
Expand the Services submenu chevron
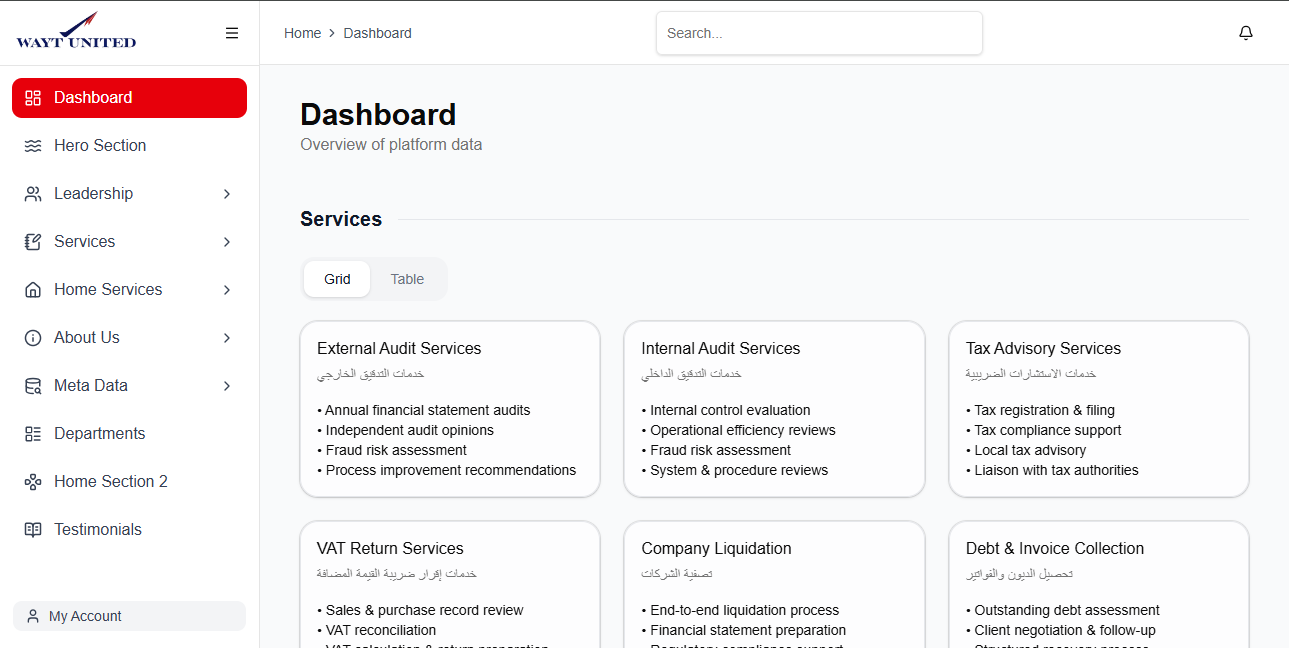pyautogui.click(x=227, y=242)
